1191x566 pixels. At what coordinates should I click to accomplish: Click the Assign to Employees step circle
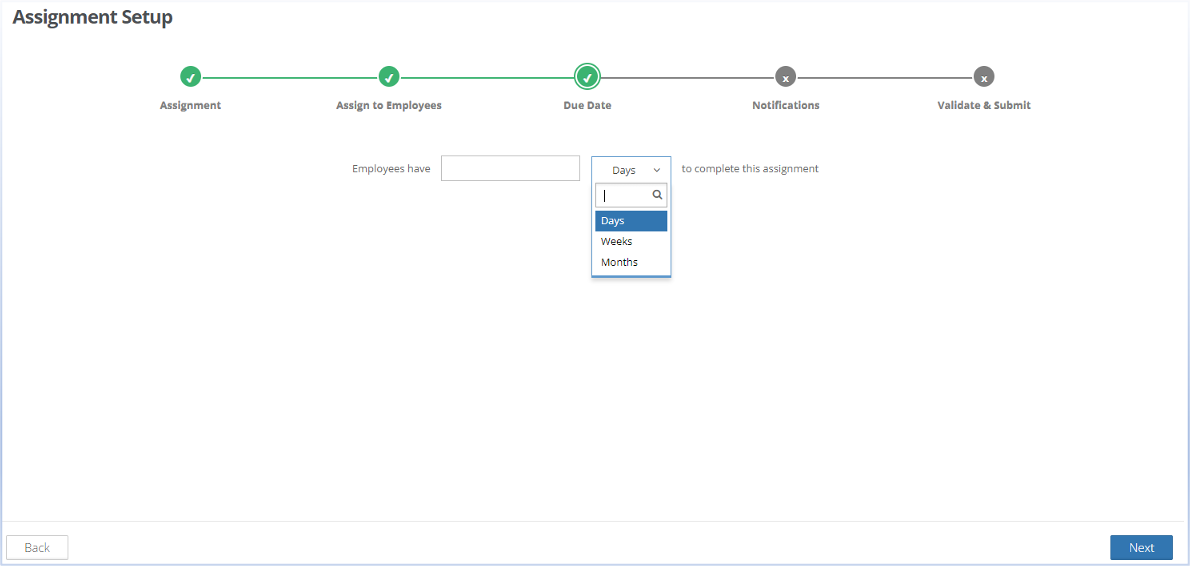click(389, 77)
